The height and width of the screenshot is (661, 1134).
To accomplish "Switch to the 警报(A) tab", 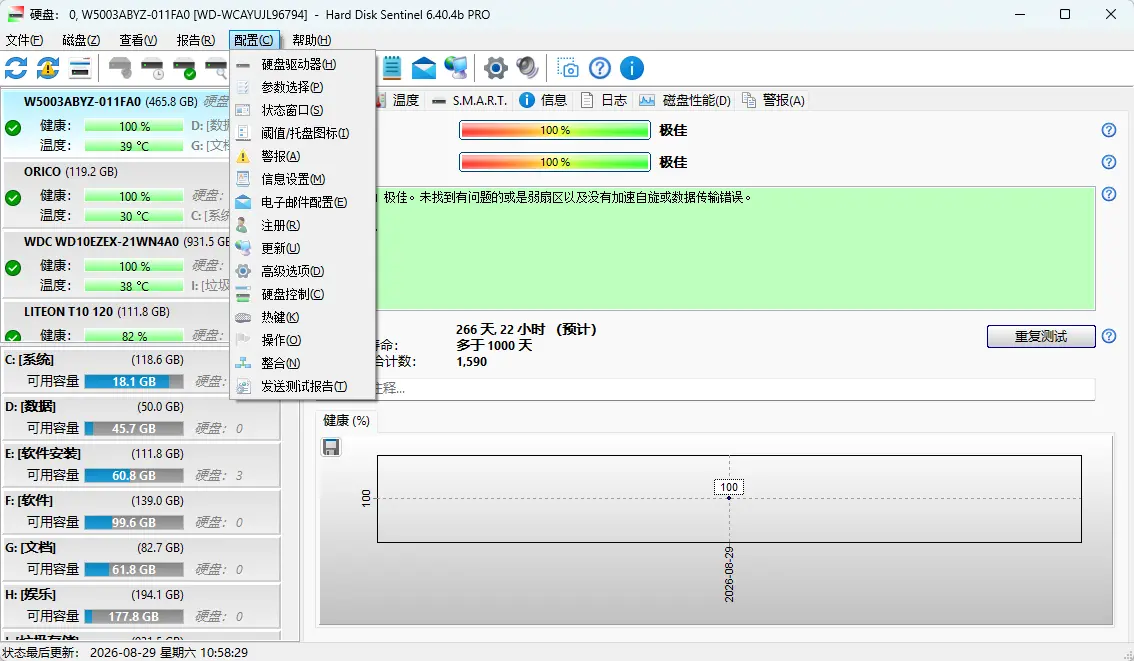I will 774,101.
